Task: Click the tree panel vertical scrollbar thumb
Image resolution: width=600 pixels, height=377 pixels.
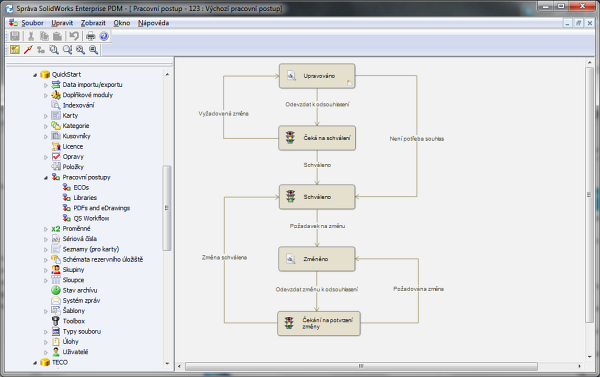Action: click(x=166, y=208)
